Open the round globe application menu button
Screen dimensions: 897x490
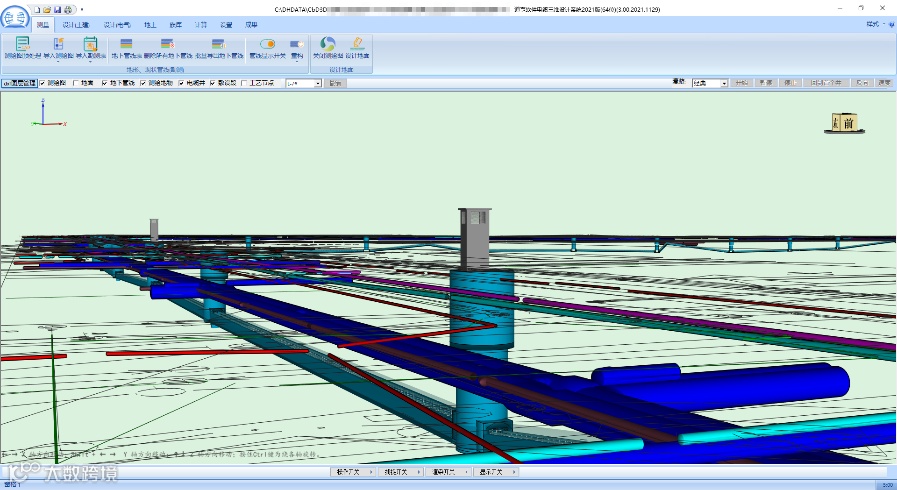pyautogui.click(x=15, y=18)
